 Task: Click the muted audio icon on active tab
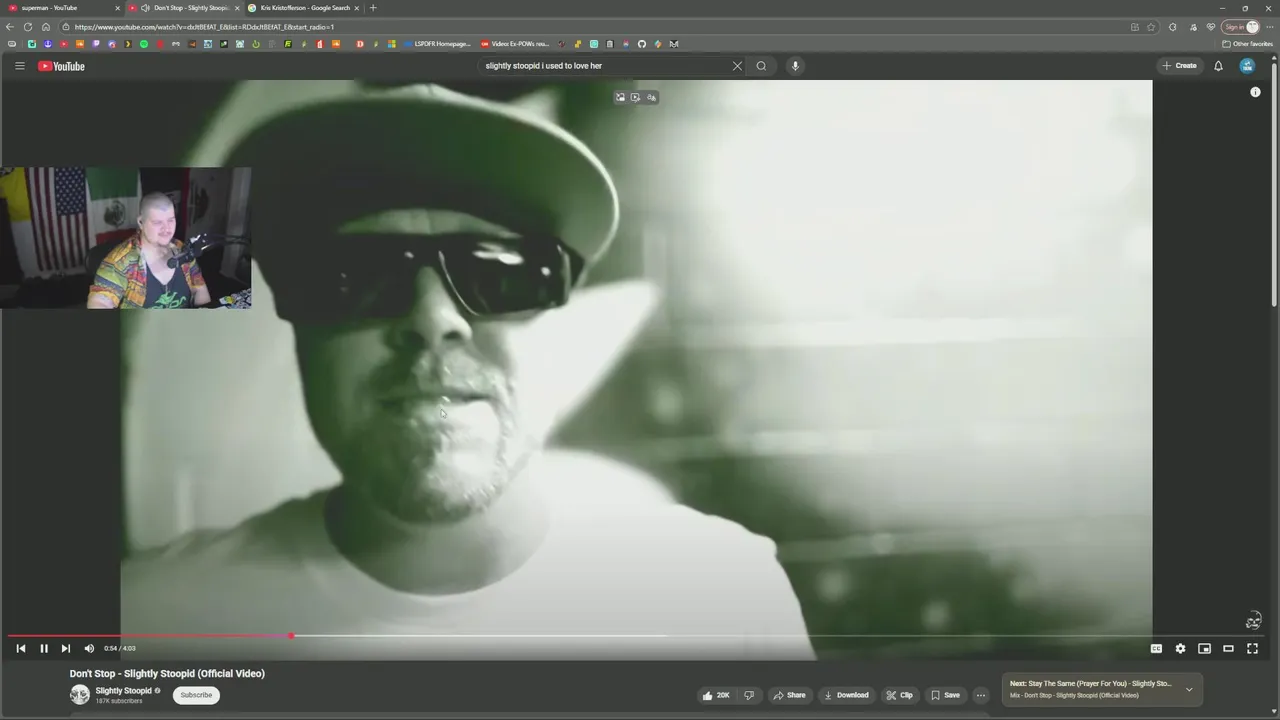[145, 8]
